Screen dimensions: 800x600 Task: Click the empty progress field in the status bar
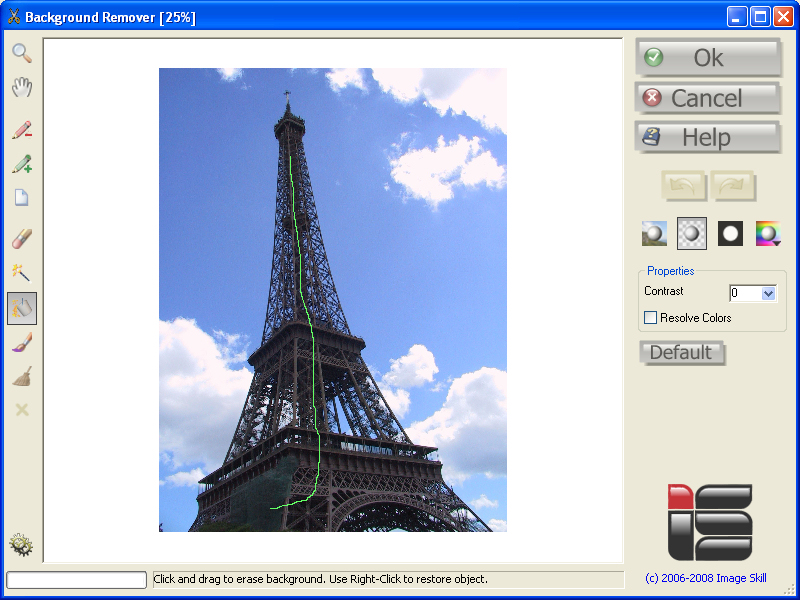(x=77, y=580)
